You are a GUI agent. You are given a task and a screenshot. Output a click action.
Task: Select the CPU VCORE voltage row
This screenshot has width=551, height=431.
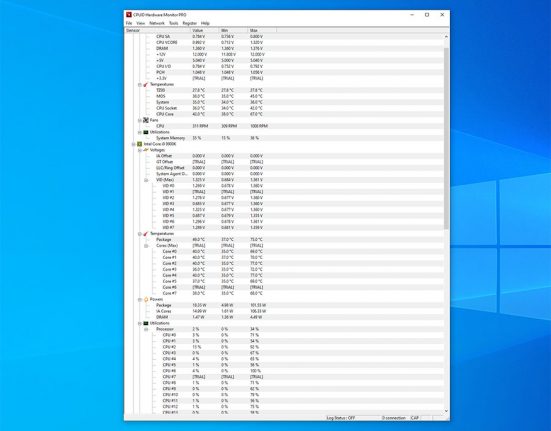tap(285, 43)
